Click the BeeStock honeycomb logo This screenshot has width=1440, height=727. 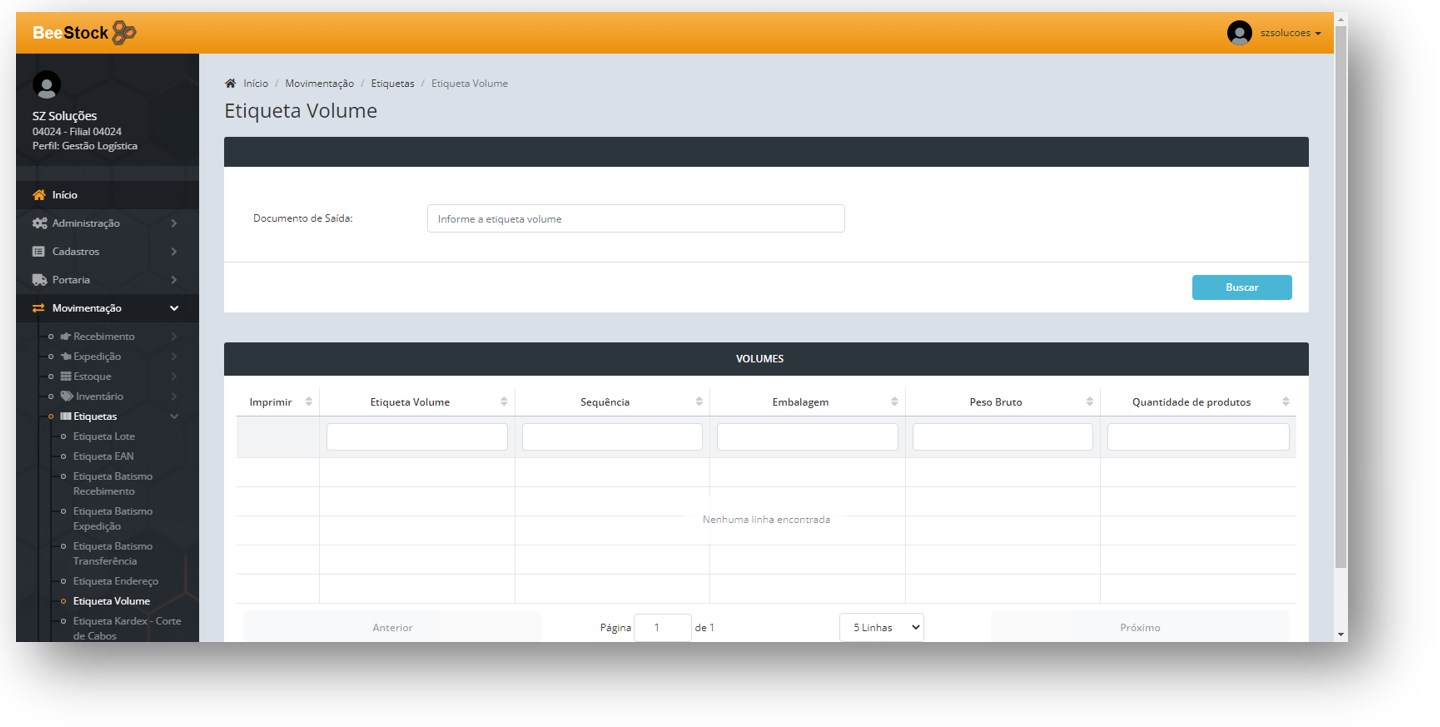[x=124, y=33]
